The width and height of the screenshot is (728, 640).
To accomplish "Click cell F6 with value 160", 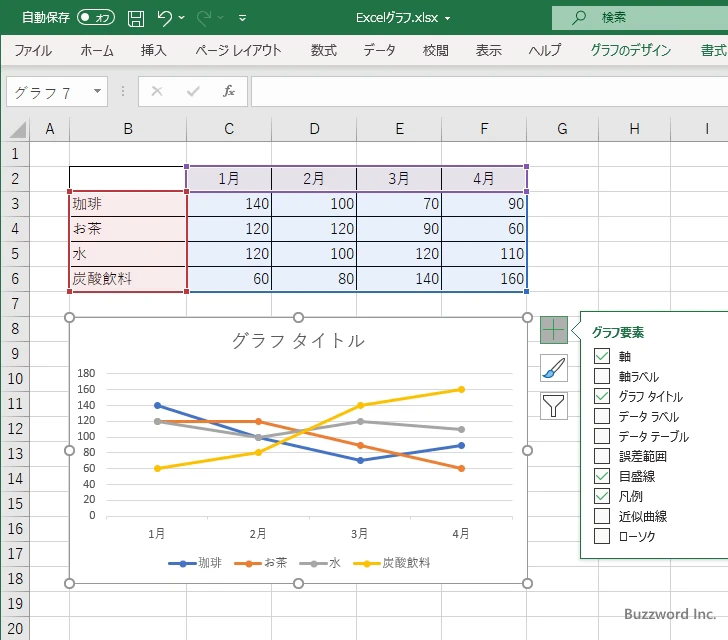I will (x=484, y=279).
